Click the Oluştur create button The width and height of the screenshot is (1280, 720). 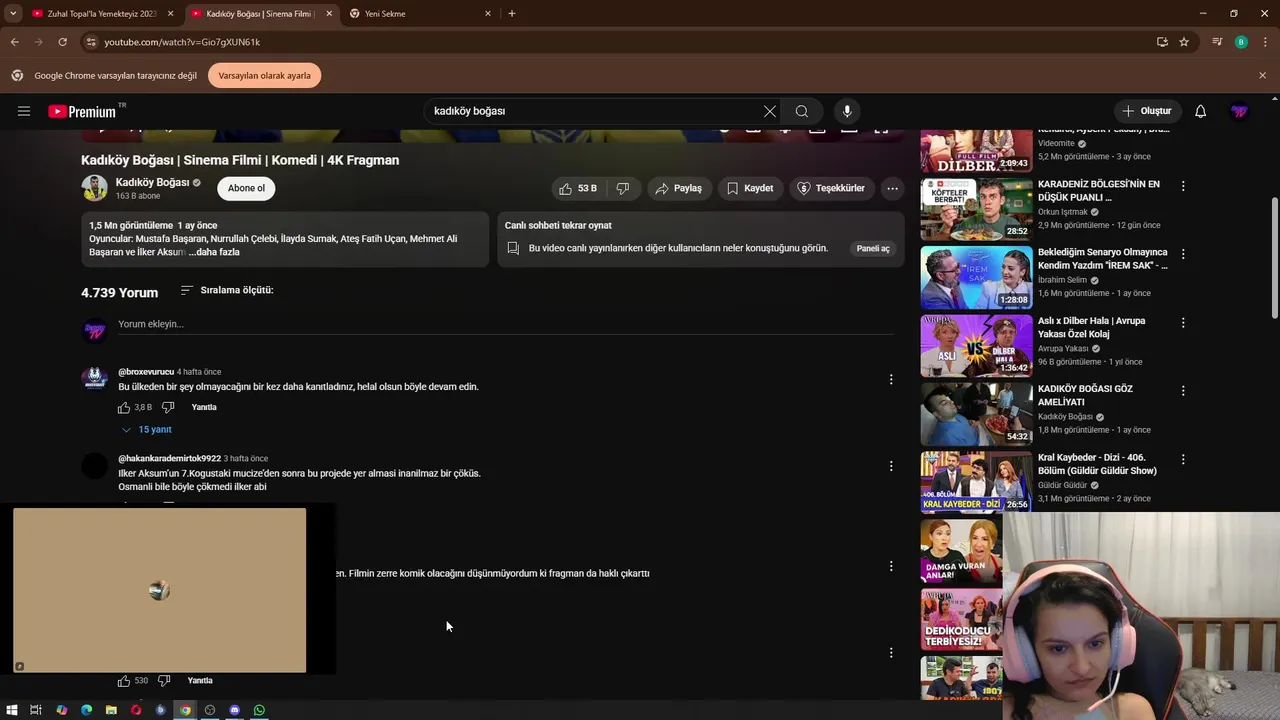(1147, 111)
